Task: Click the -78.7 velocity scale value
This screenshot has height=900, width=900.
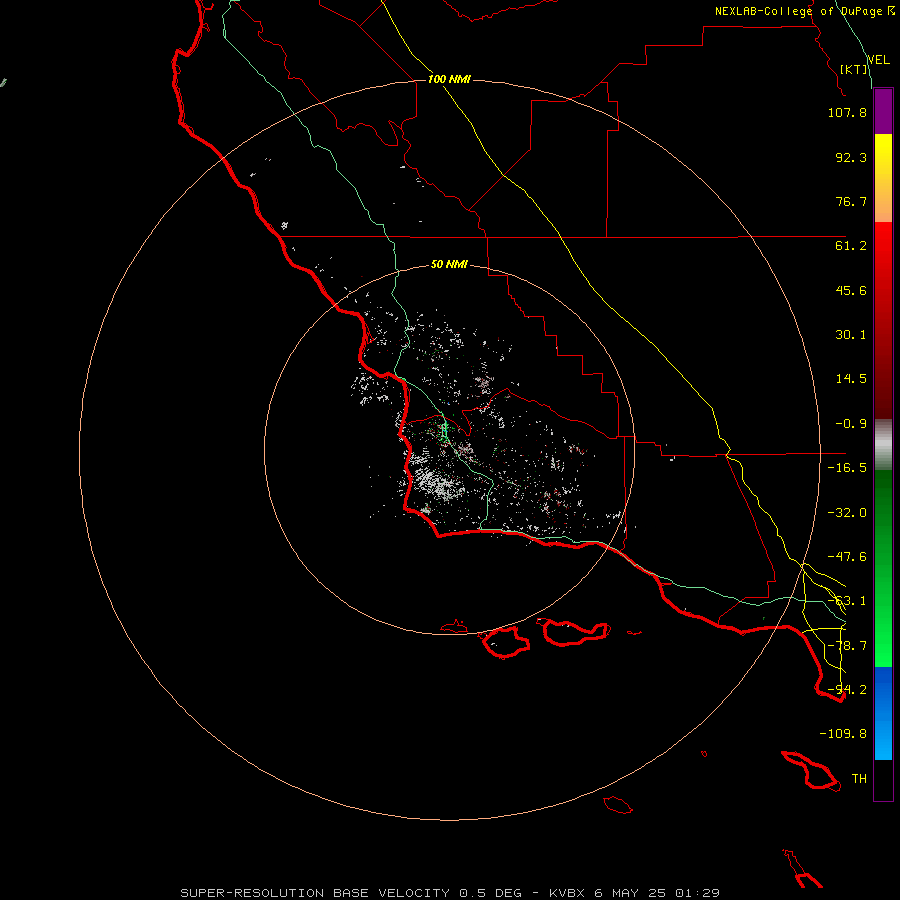Action: pos(847,646)
